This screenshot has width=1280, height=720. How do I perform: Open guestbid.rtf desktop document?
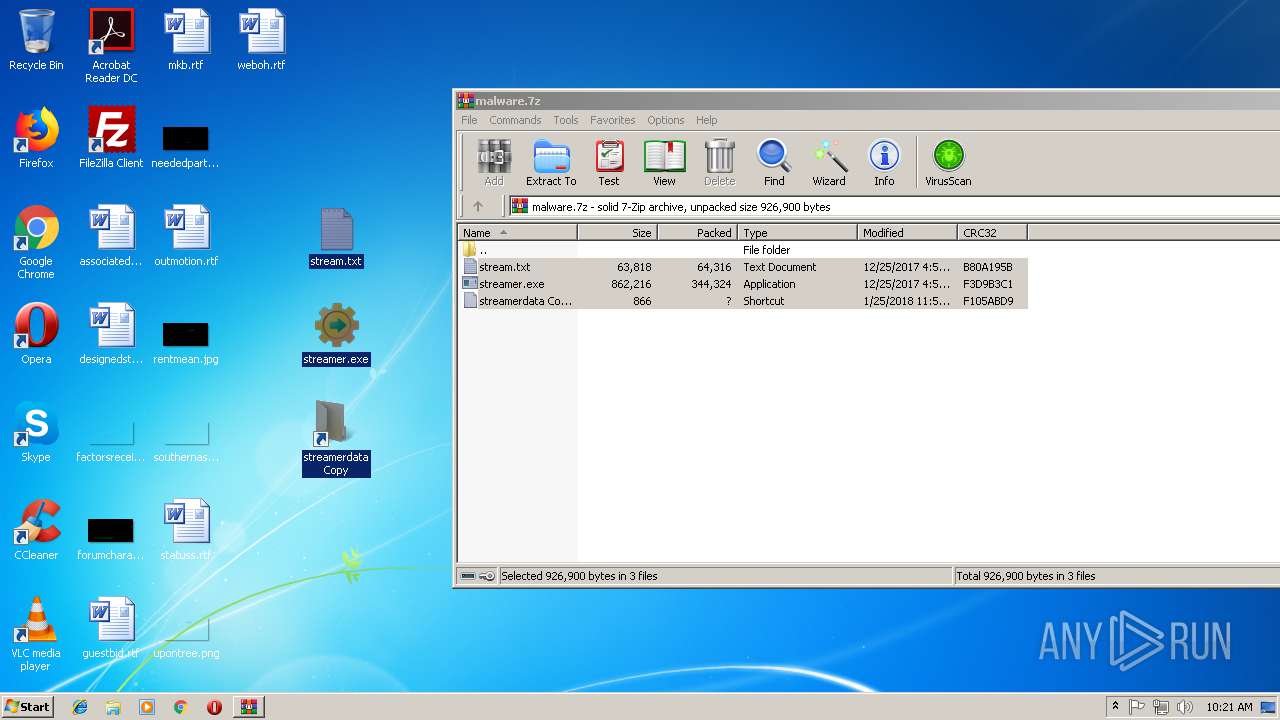111,628
